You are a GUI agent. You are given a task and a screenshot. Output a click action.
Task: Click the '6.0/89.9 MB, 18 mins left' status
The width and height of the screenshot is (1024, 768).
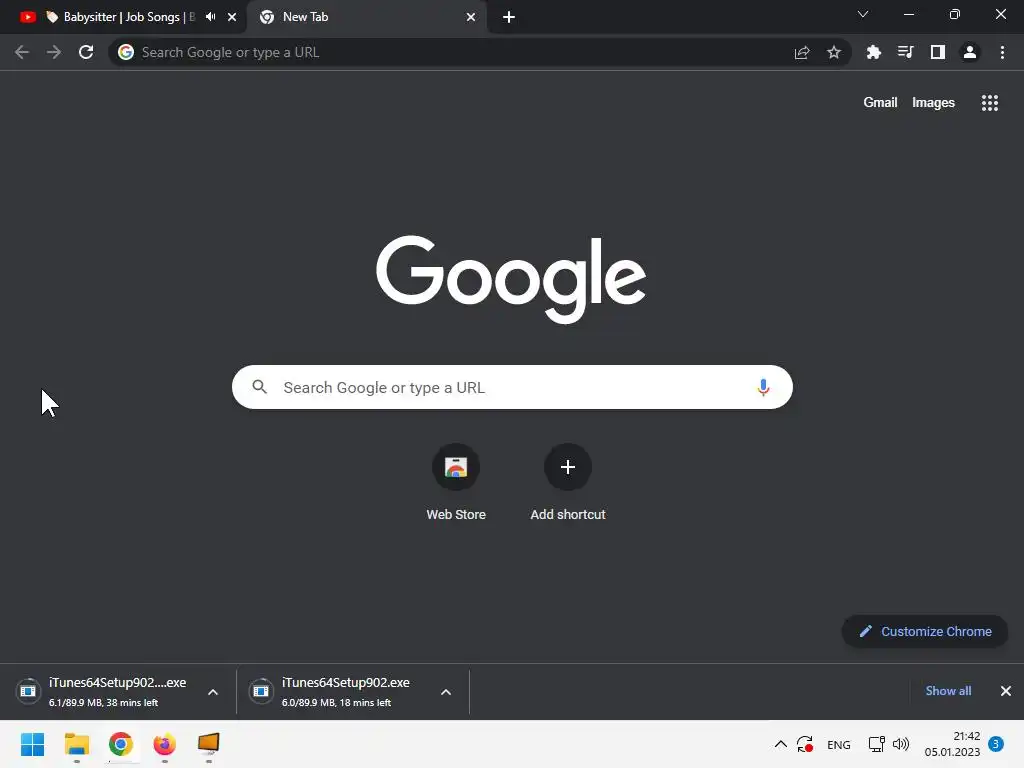pyautogui.click(x=336, y=703)
